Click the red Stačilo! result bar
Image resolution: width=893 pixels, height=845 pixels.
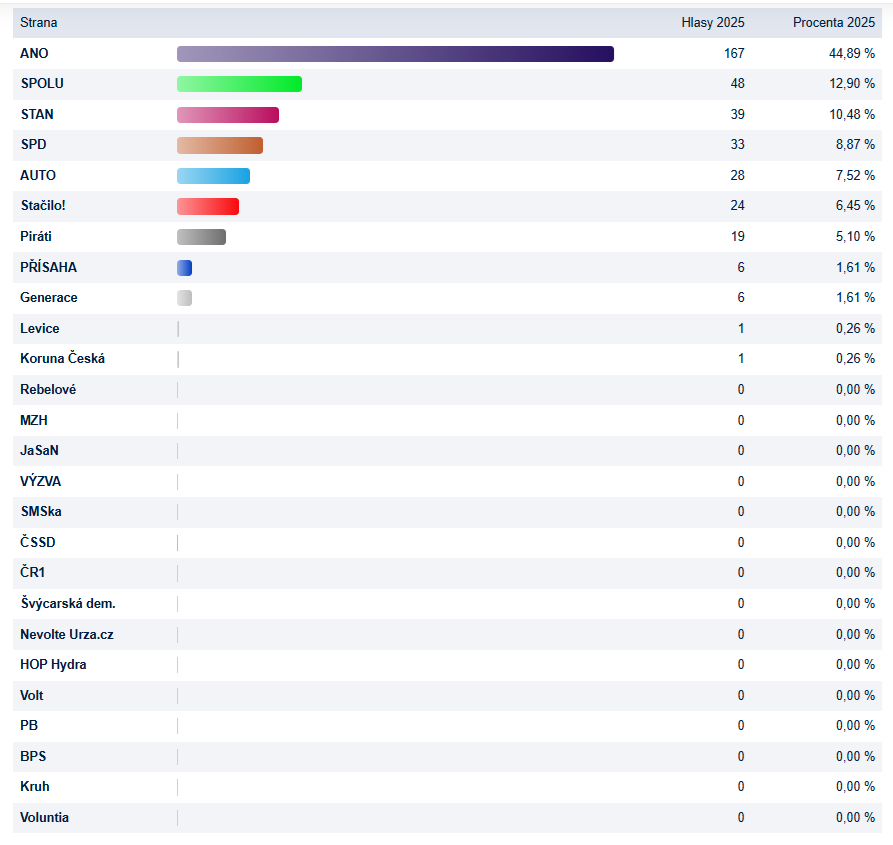[x=208, y=206]
